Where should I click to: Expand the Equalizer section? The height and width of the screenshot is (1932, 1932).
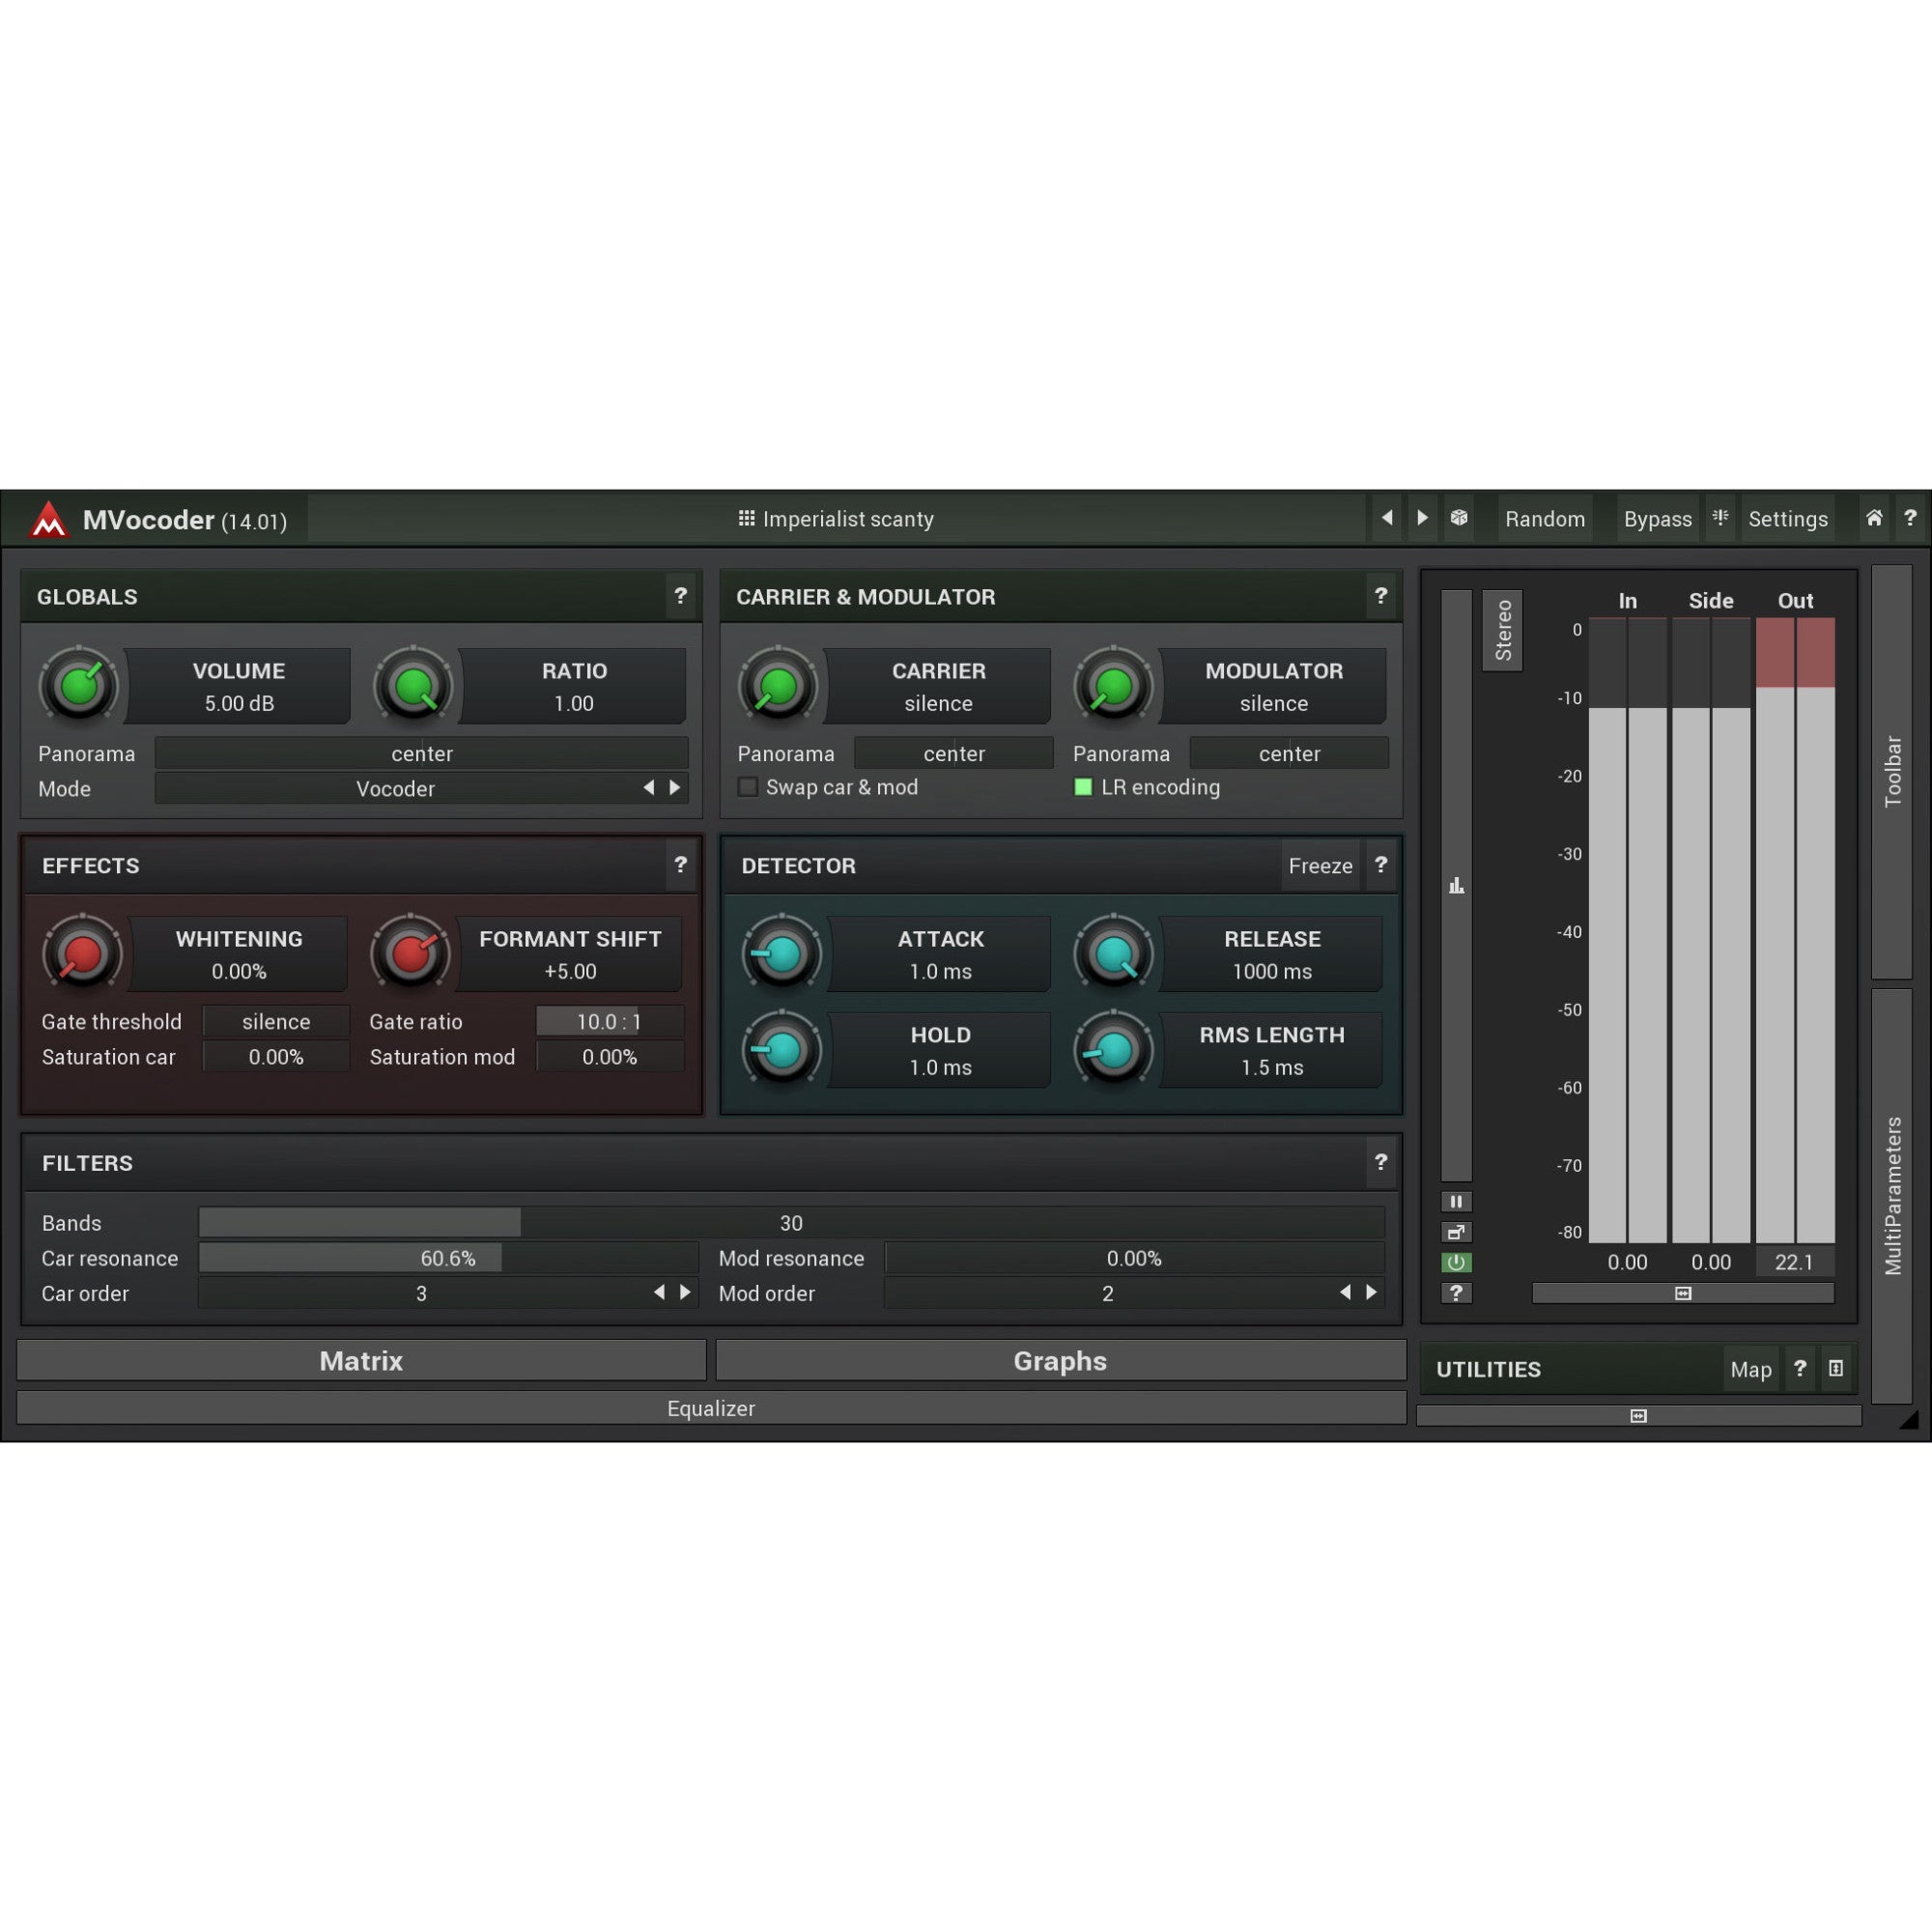[x=711, y=1408]
